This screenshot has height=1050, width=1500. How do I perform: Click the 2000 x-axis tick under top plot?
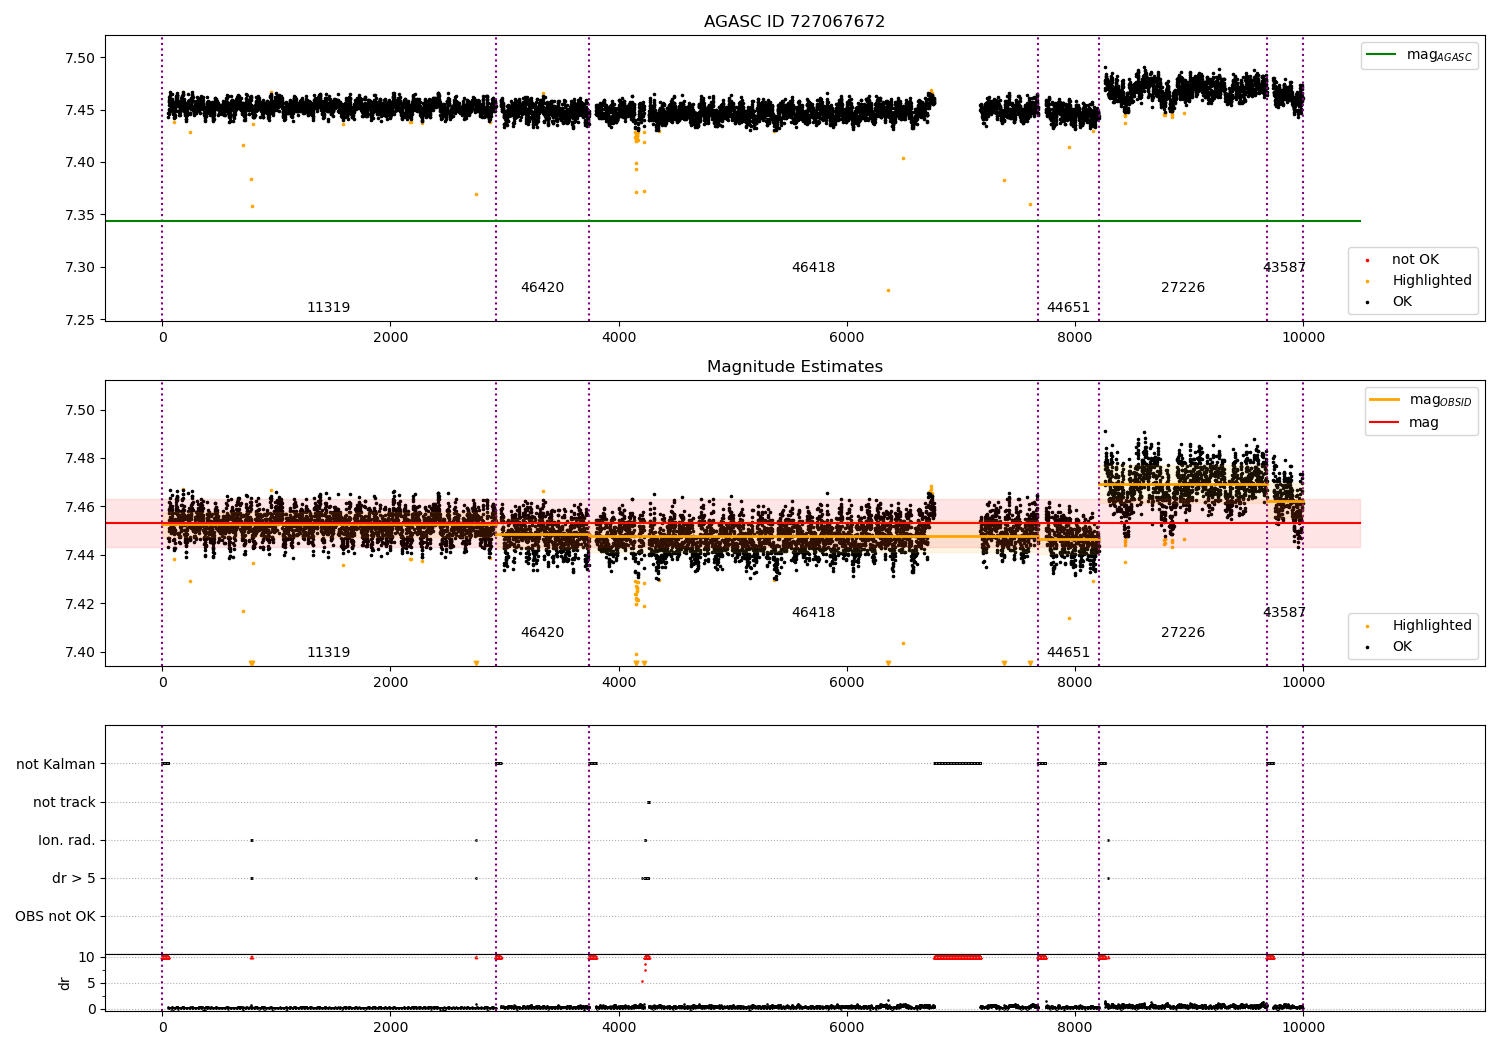[390, 338]
